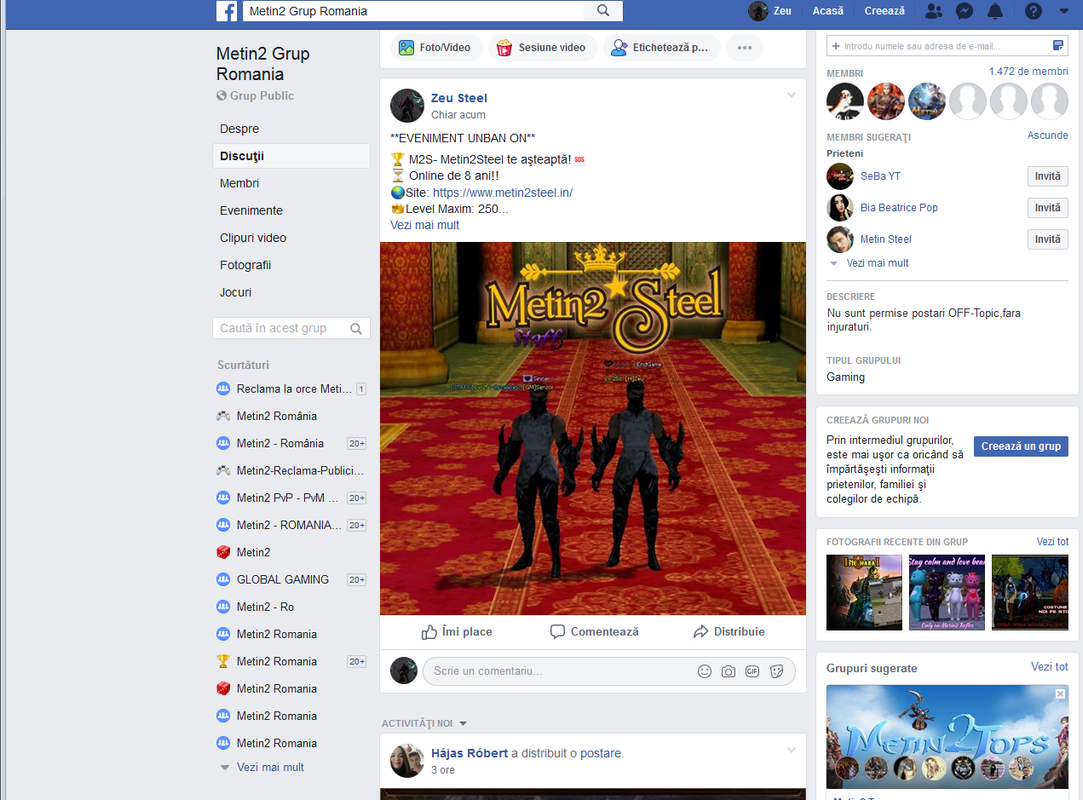Open Zeu profile from top bar
This screenshot has width=1083, height=800.
pyautogui.click(x=770, y=11)
